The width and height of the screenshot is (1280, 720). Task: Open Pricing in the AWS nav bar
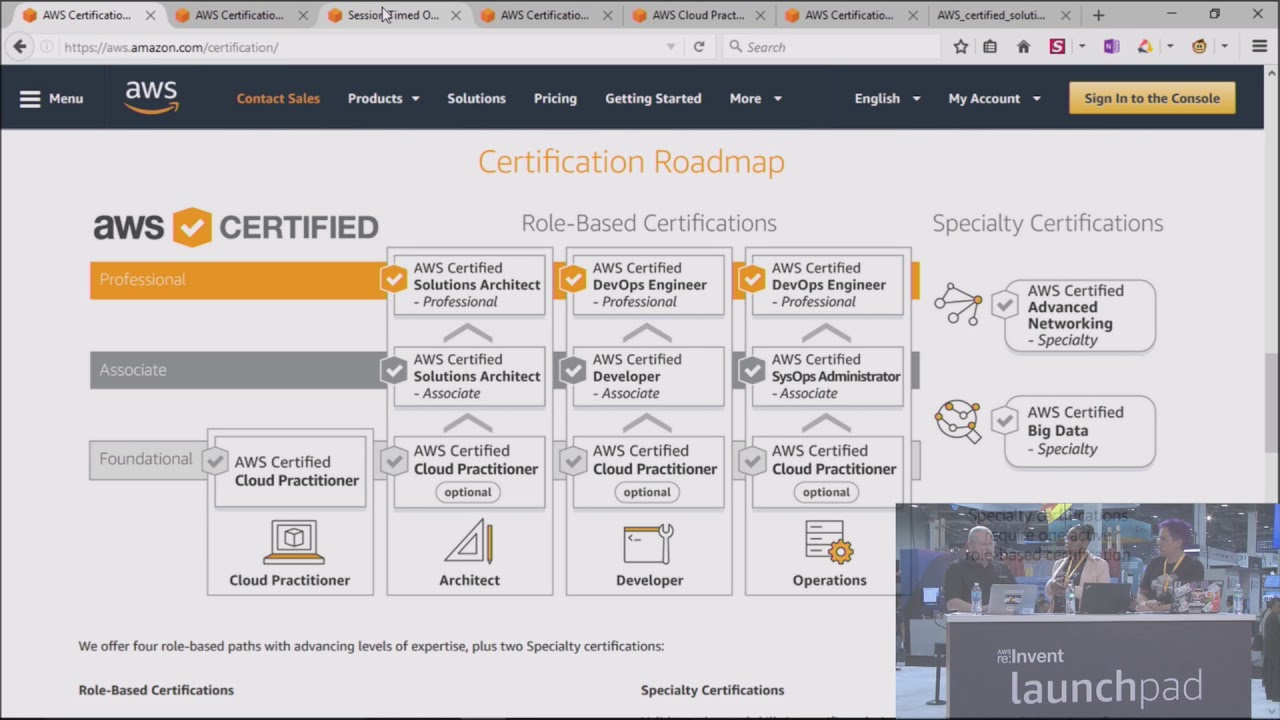pyautogui.click(x=555, y=98)
